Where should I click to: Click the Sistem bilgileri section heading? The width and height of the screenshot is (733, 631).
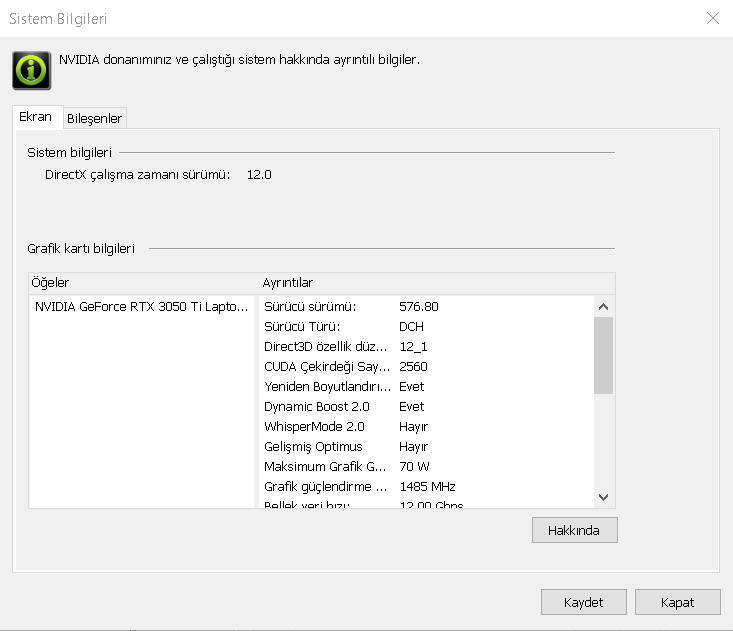pyautogui.click(x=69, y=153)
